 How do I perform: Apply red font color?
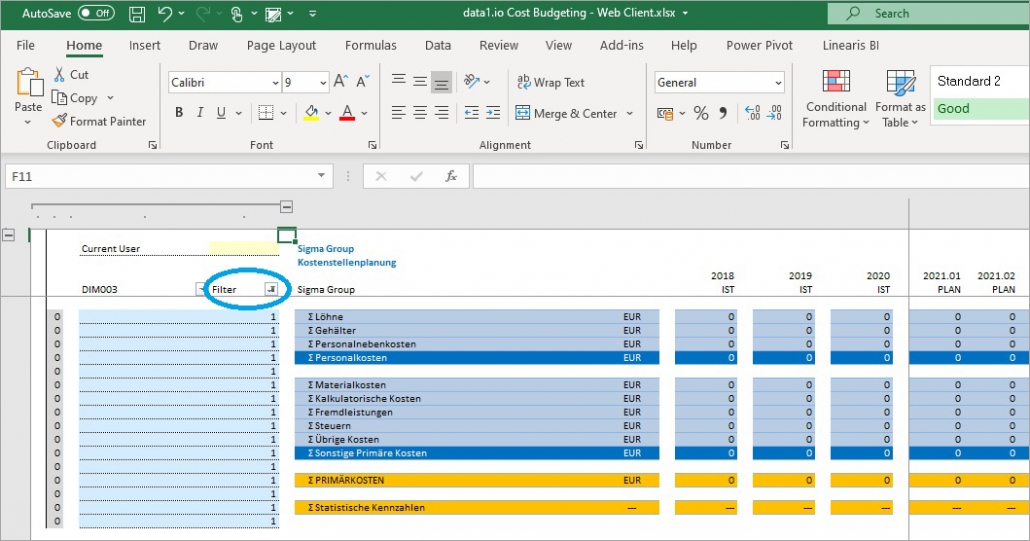click(347, 113)
